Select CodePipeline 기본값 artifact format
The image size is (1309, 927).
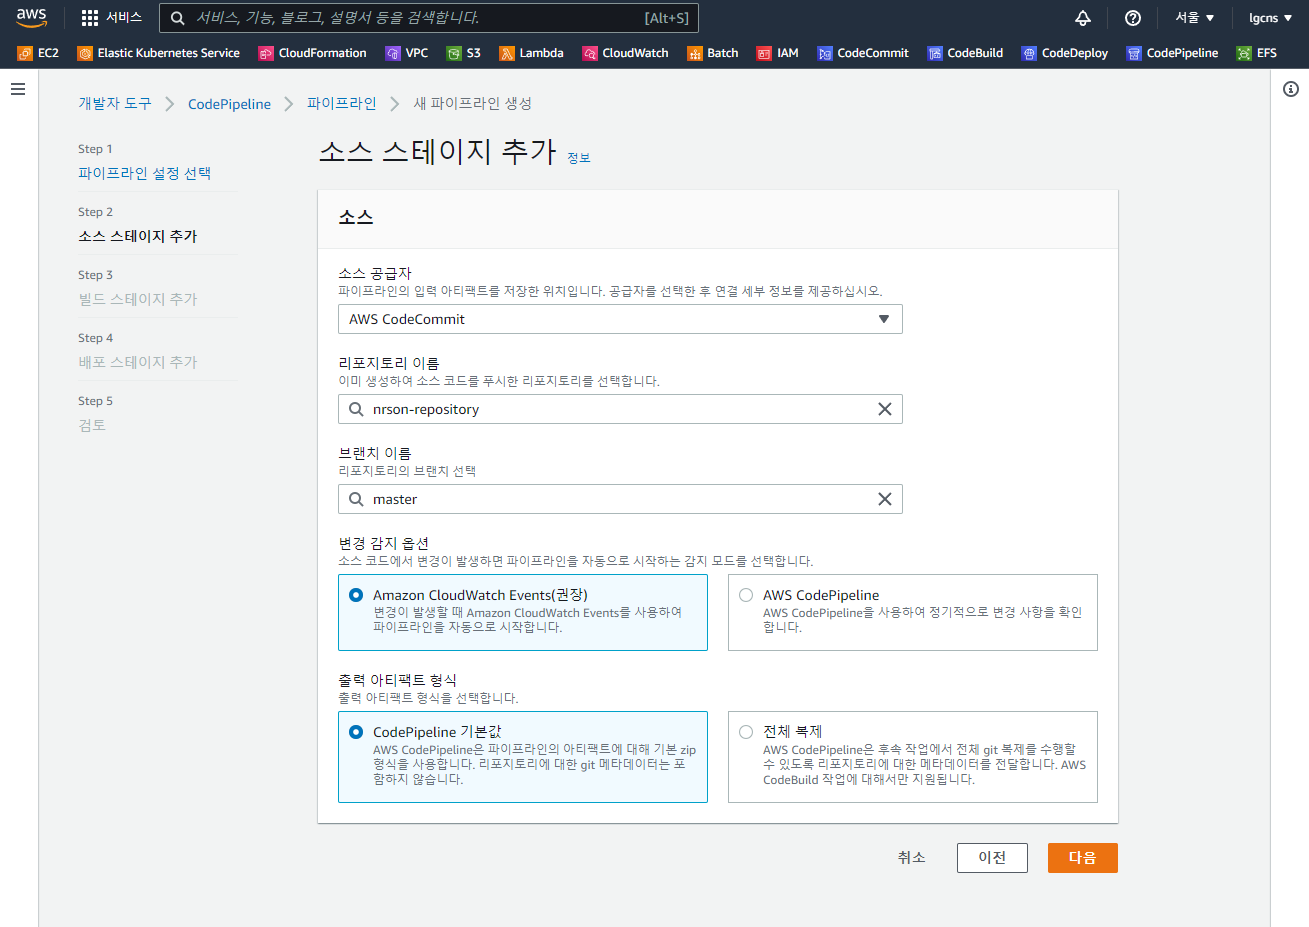click(523, 757)
